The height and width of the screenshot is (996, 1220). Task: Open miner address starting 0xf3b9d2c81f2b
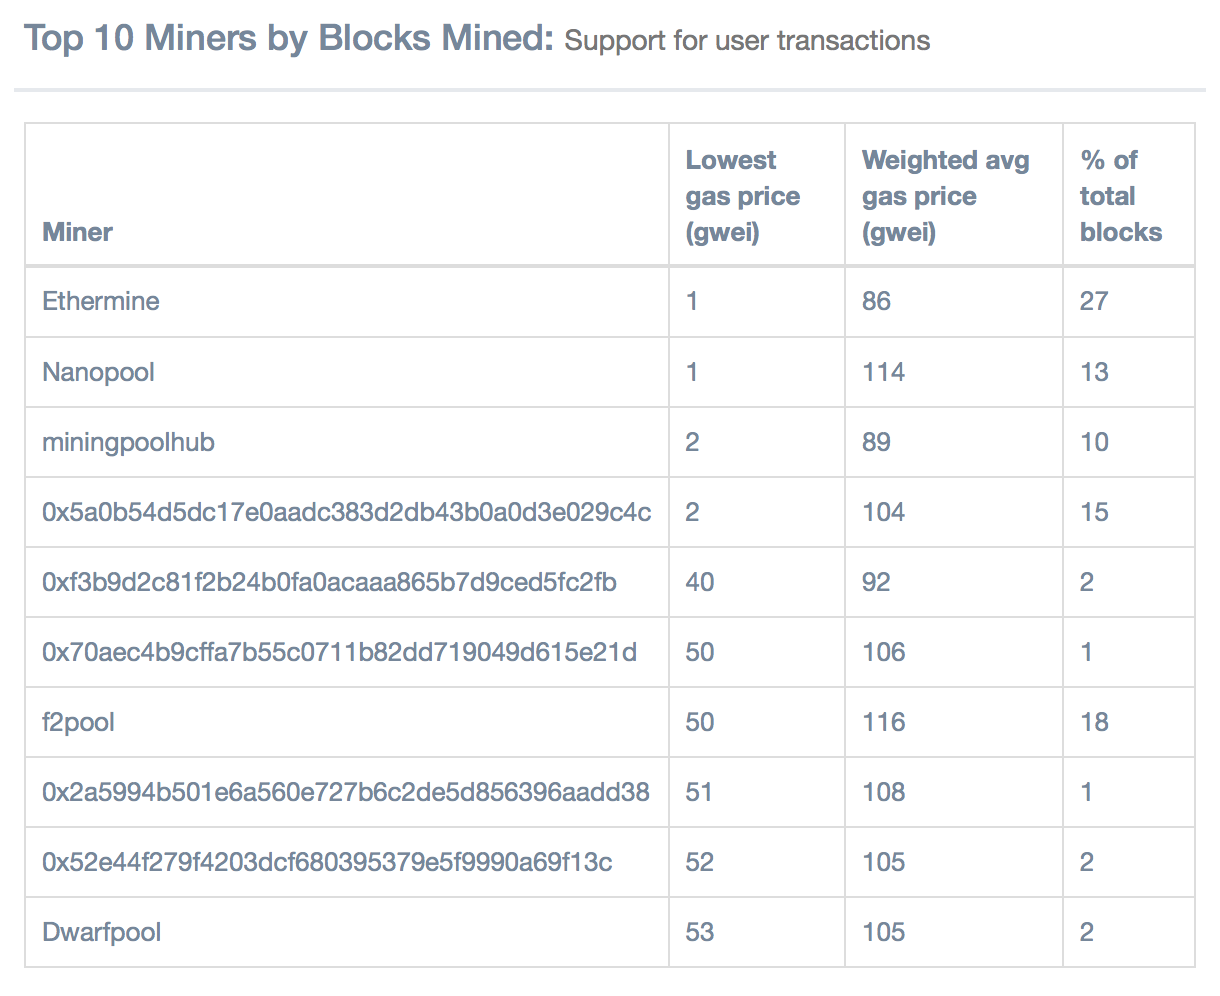coord(329,582)
